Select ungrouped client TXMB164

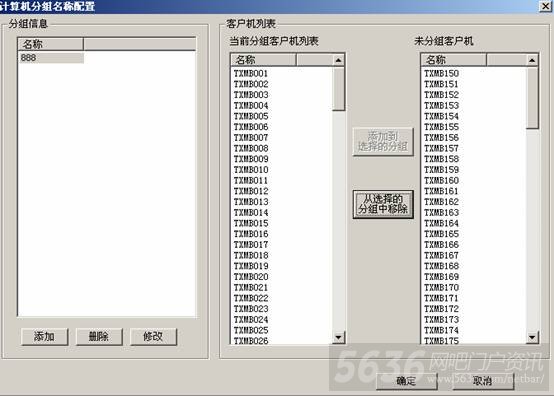[441, 223]
